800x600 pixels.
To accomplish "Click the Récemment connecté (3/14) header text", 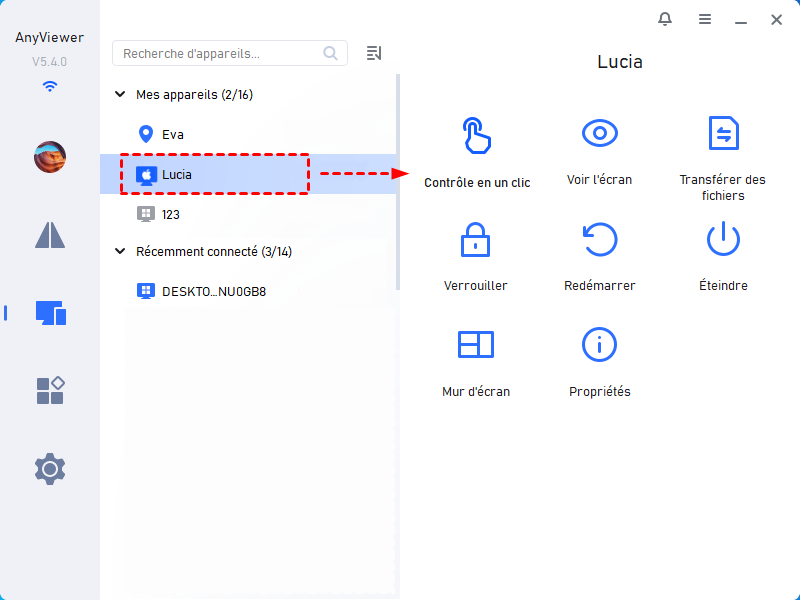I will pyautogui.click(x=214, y=252).
